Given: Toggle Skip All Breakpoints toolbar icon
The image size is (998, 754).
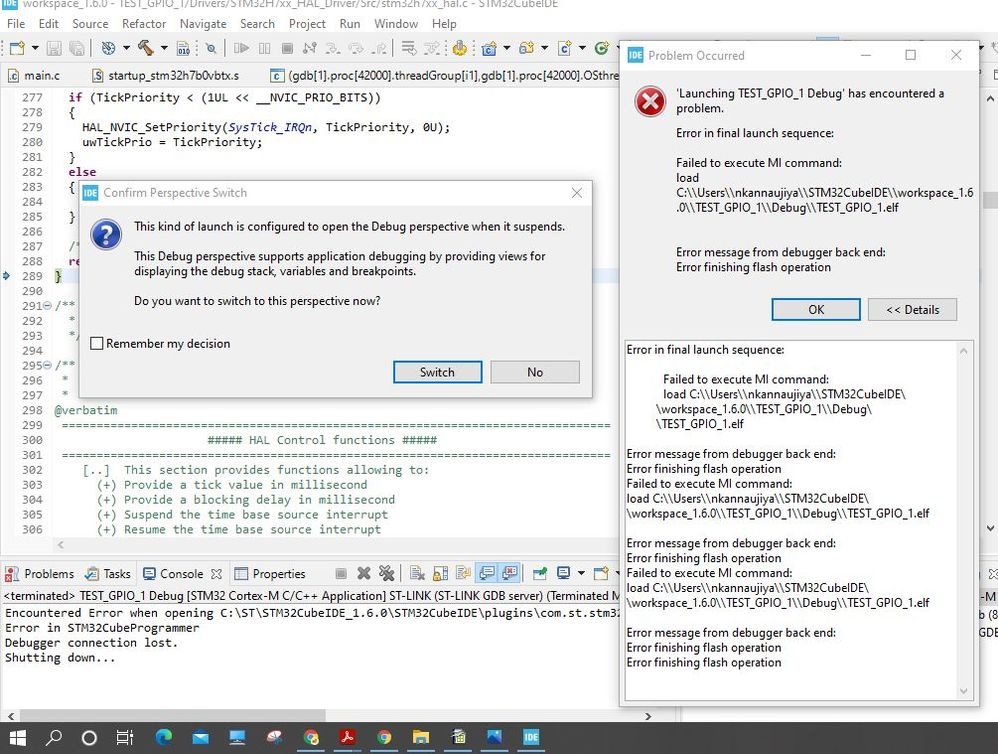Looking at the screenshot, I should pos(211,48).
